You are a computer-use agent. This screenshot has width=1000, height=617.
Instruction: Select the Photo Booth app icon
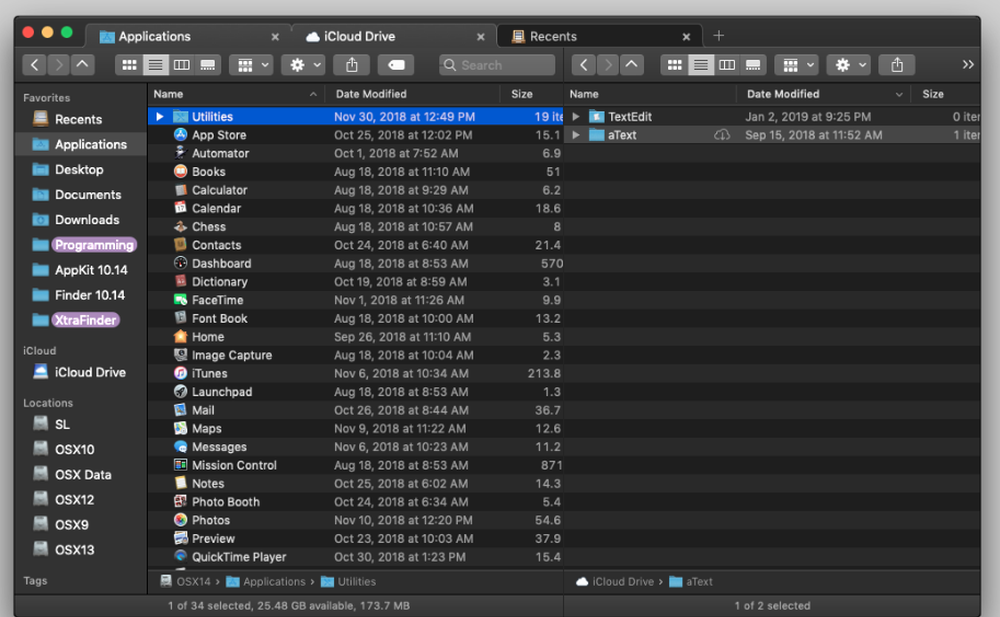coord(180,502)
